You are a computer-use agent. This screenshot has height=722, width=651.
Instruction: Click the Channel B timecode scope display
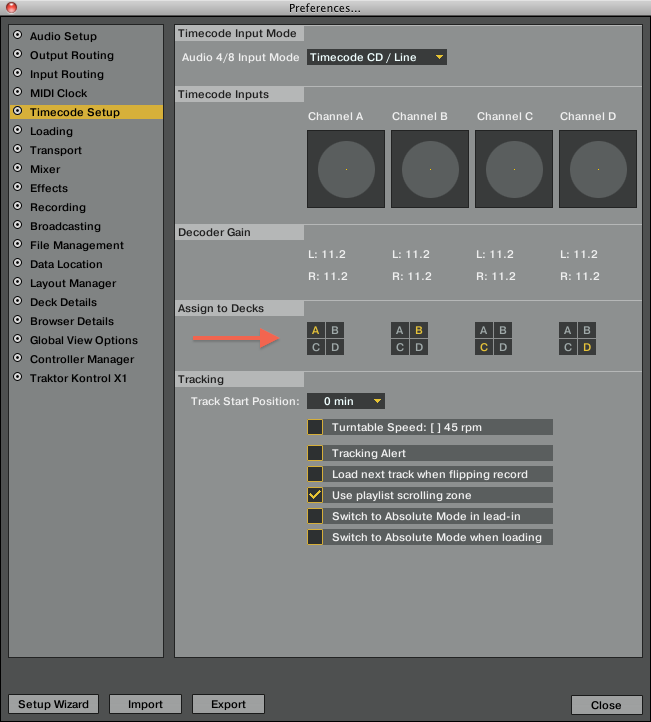pyautogui.click(x=429, y=169)
